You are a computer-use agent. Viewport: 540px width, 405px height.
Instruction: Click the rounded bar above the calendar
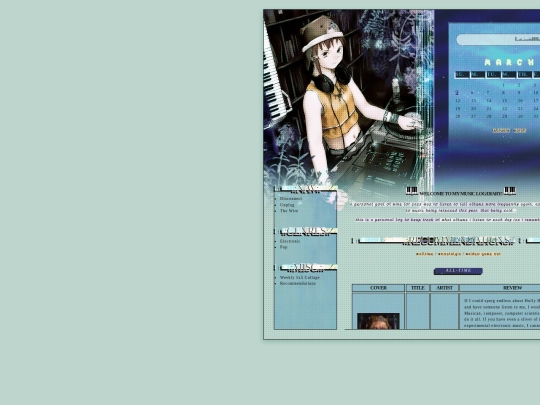498,40
